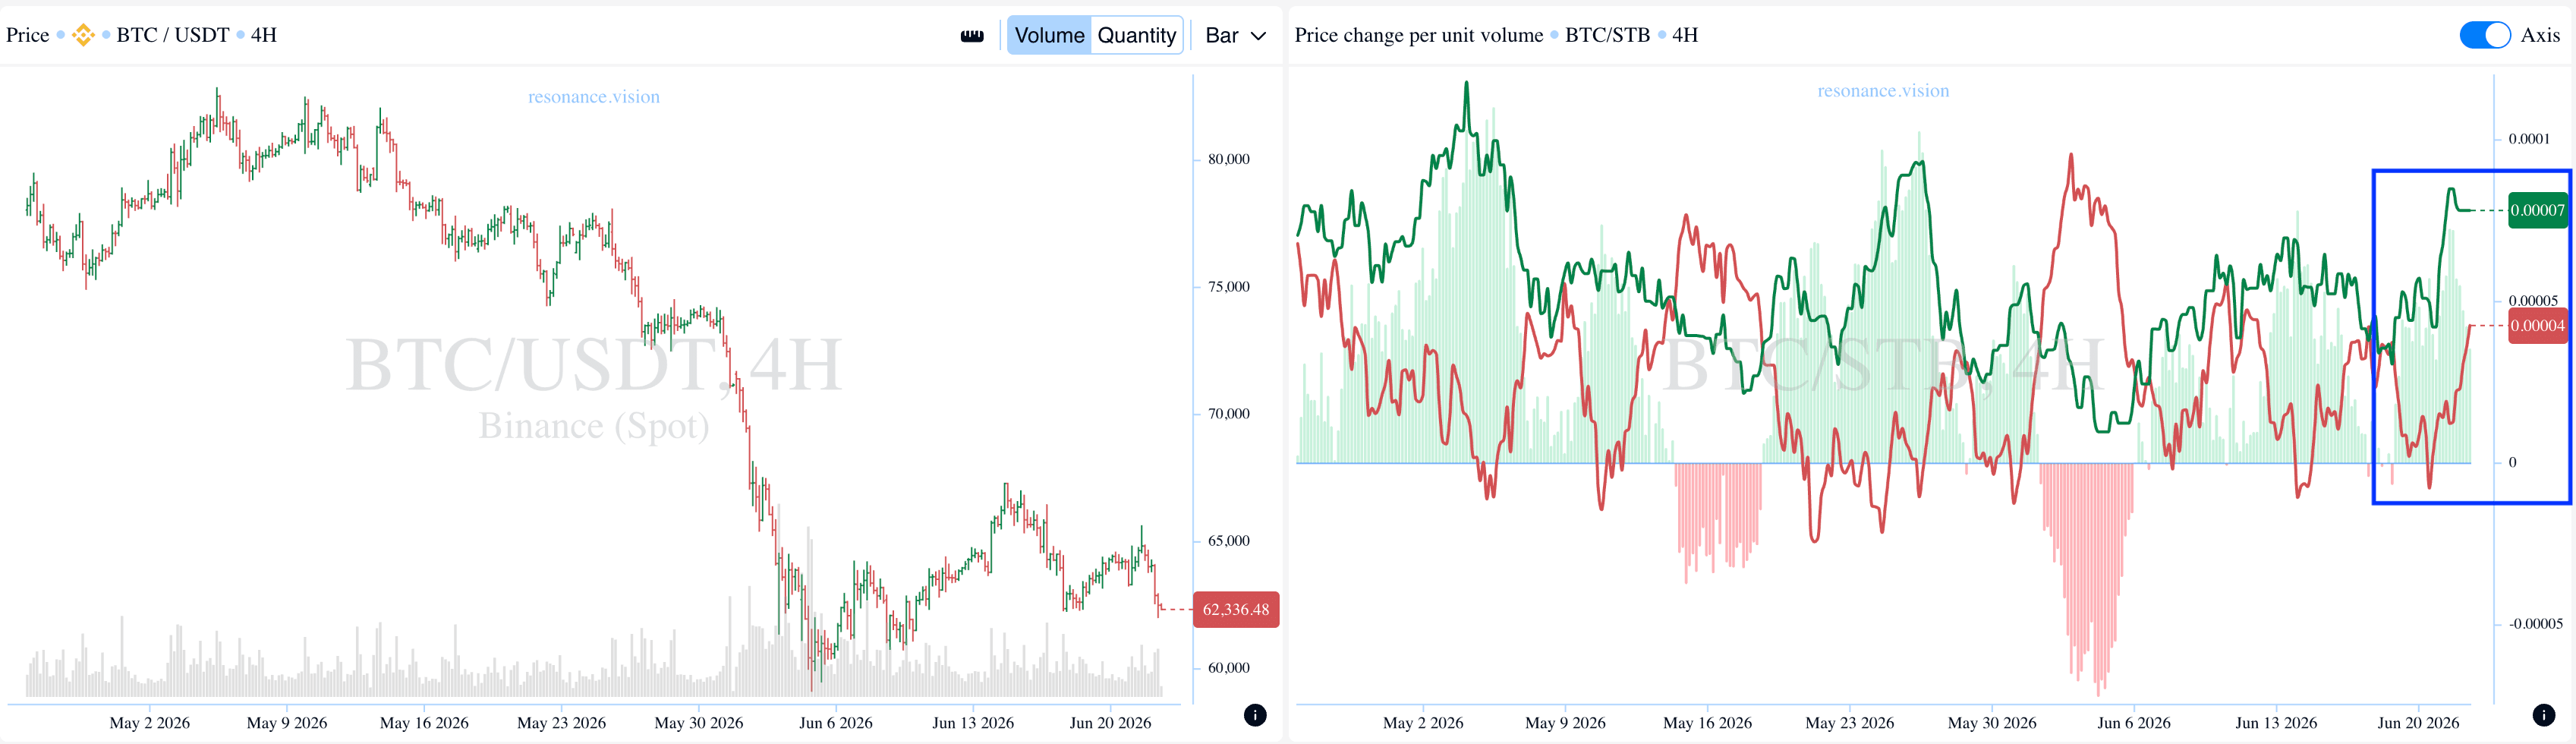Click the Binance exchange logo icon
The image size is (2576, 744).
coord(83,35)
